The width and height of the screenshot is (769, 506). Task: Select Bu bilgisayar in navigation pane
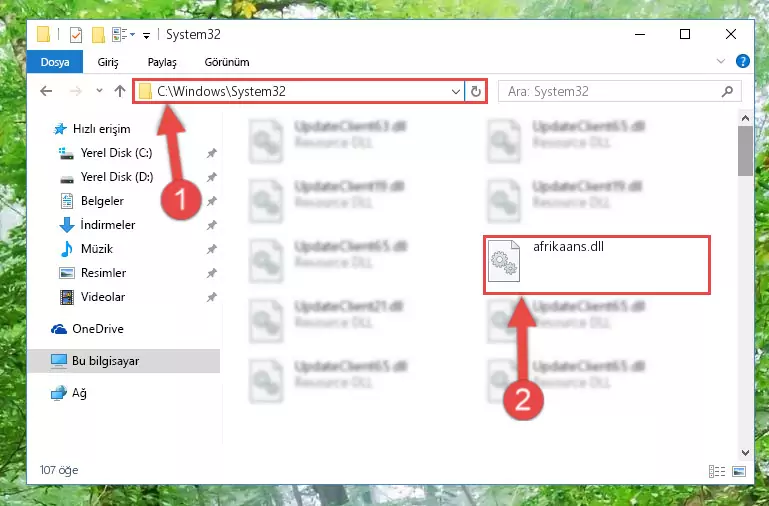[x=124, y=361]
